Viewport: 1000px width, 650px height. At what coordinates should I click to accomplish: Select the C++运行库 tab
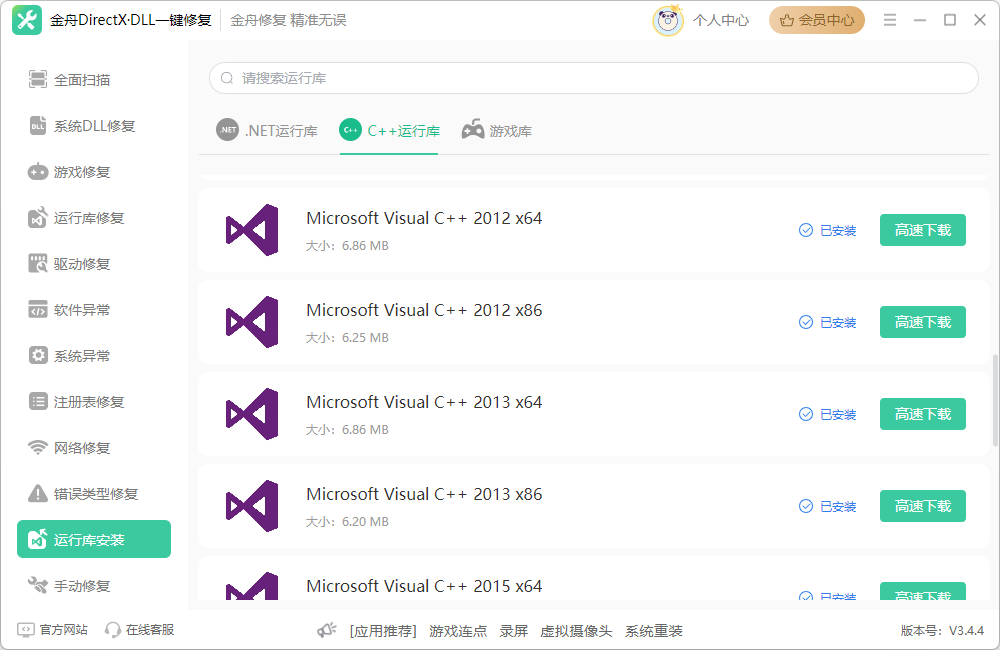coord(390,131)
